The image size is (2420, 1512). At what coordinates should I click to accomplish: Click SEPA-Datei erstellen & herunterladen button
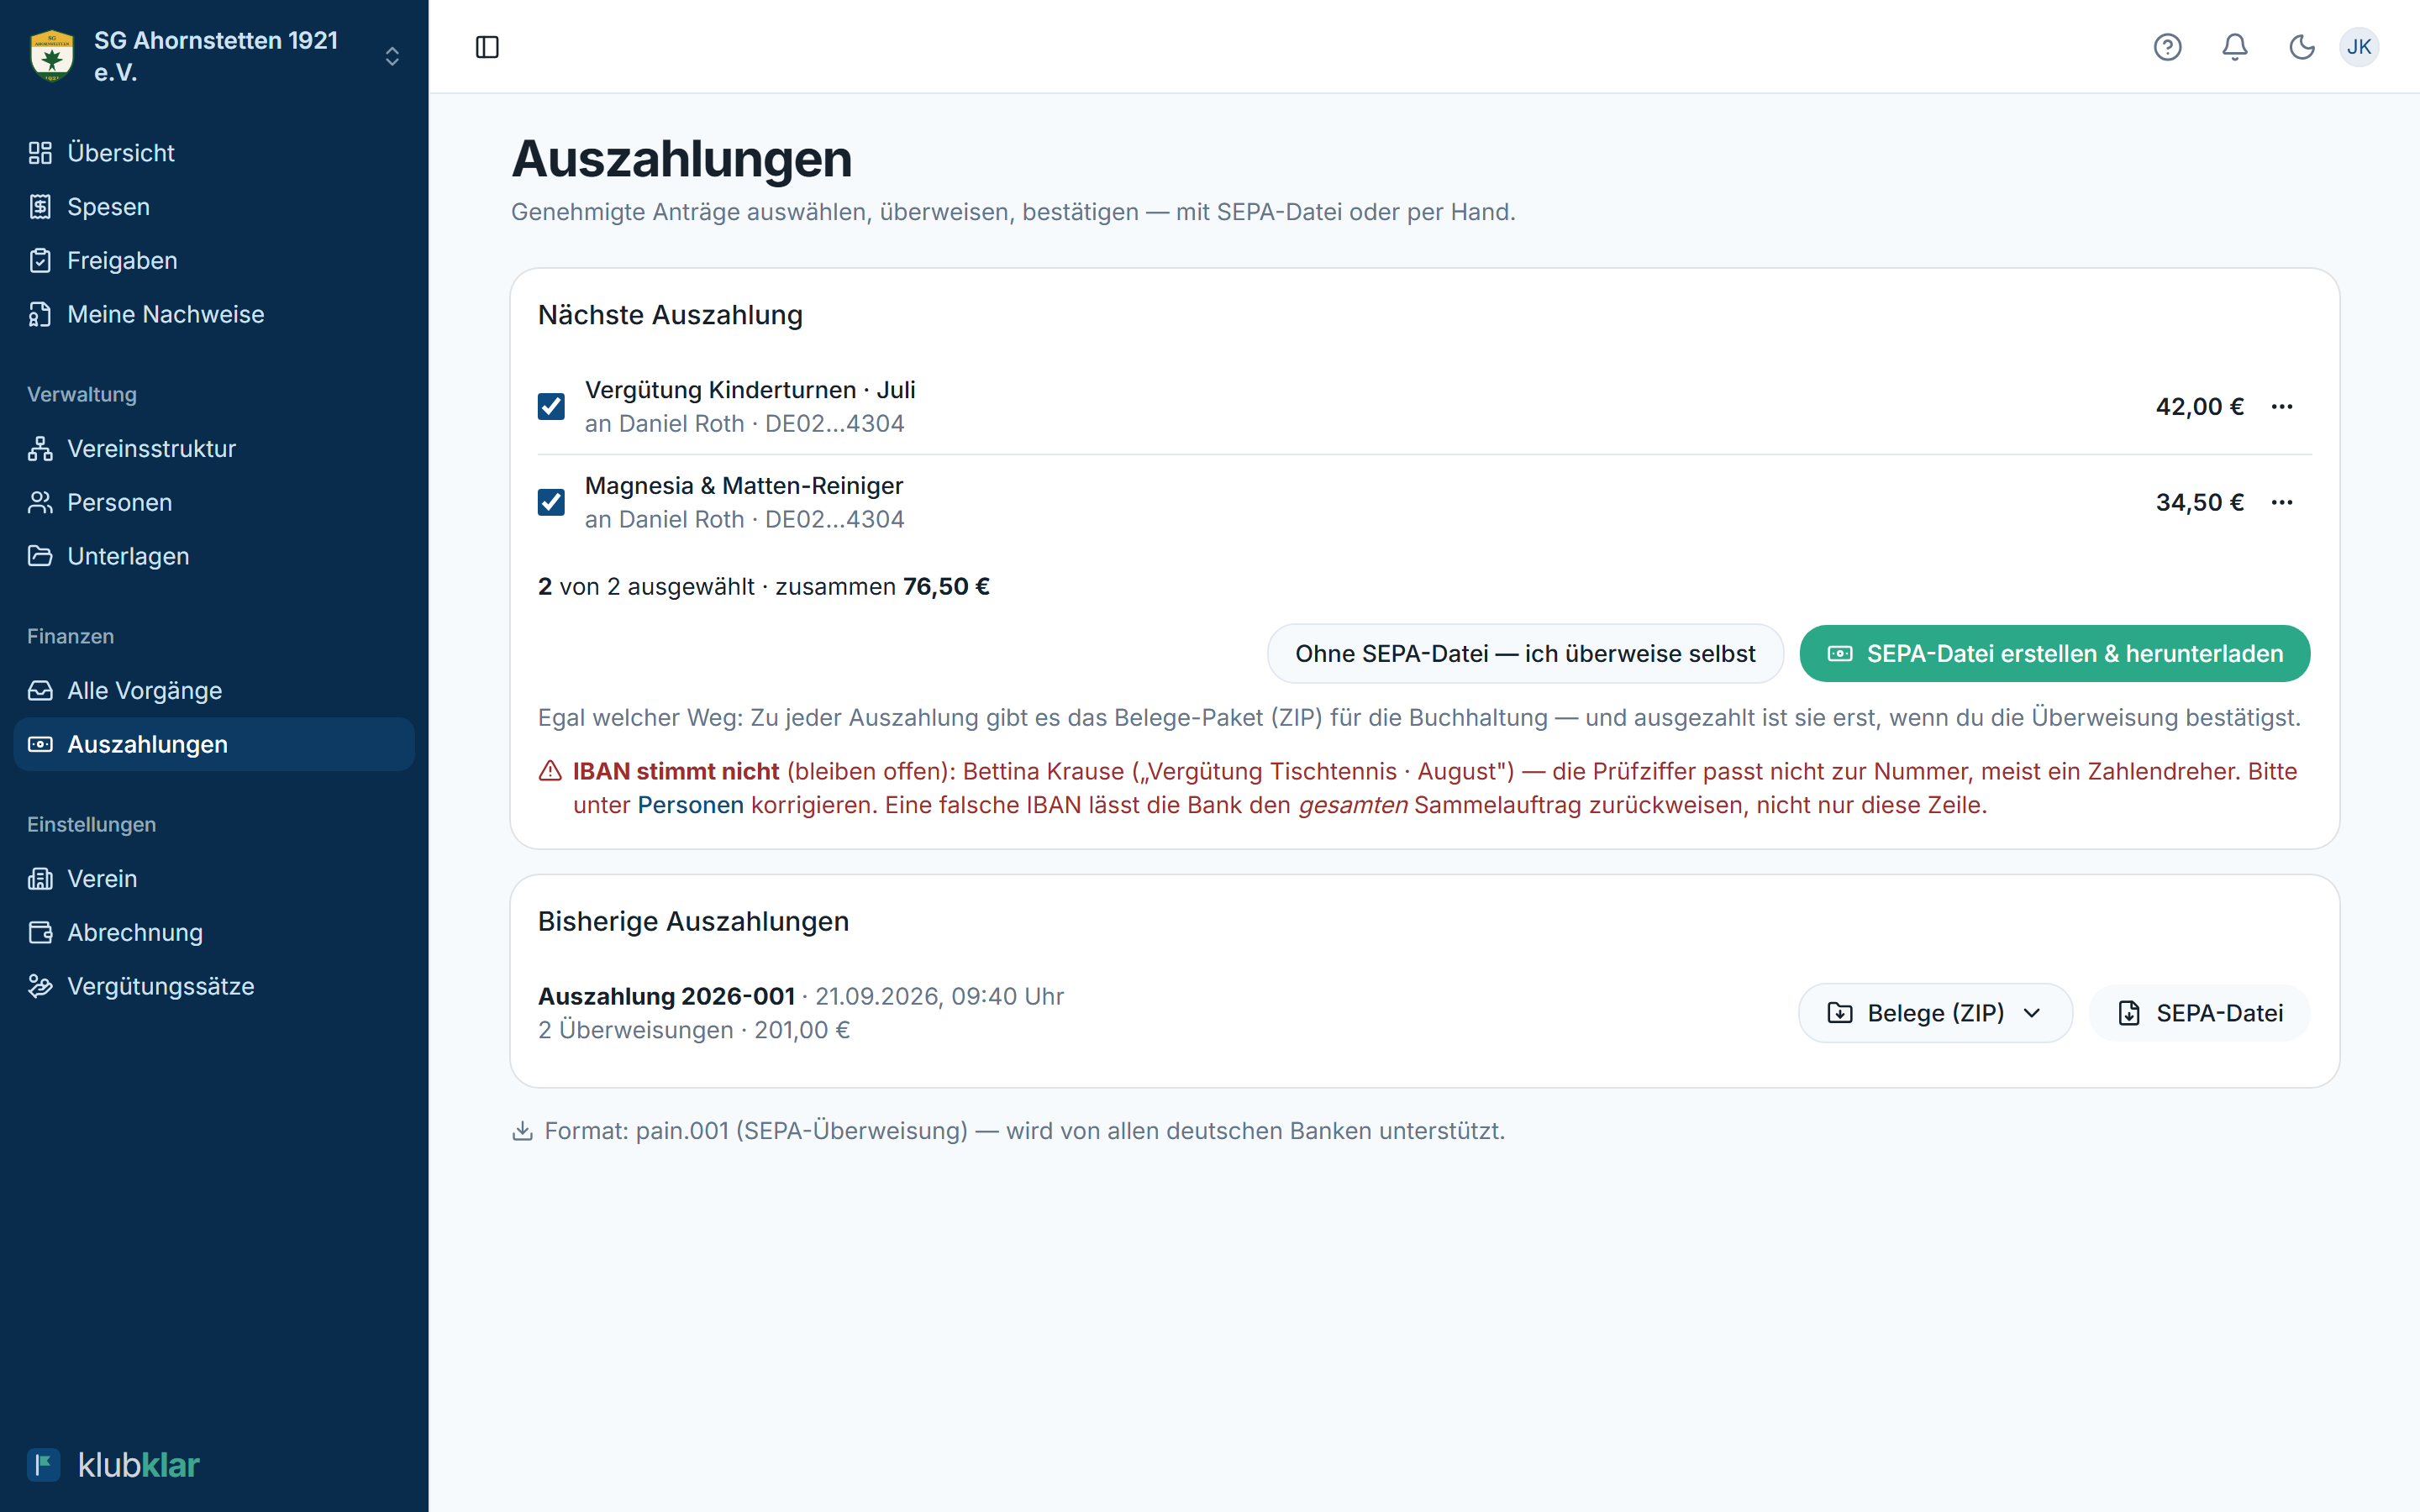pyautogui.click(x=2054, y=654)
